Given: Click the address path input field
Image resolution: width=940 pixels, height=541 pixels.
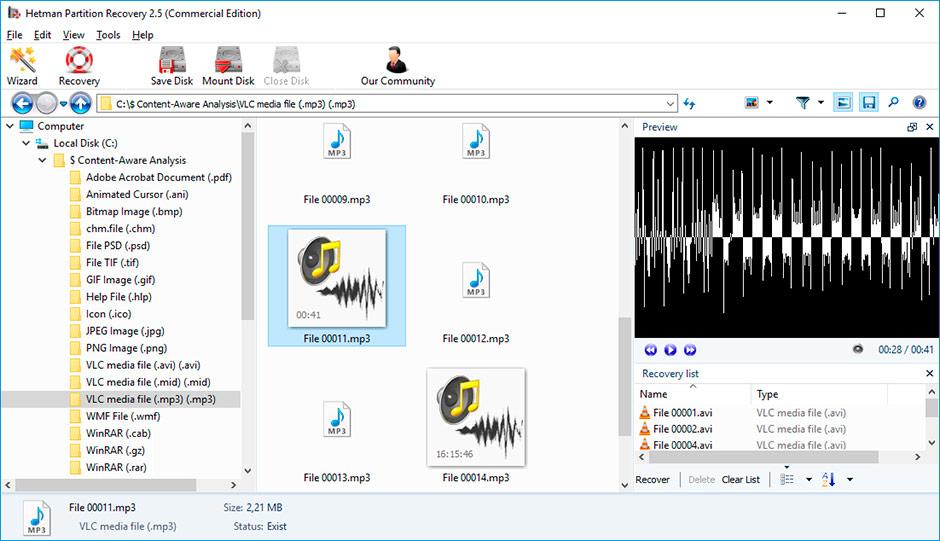Looking at the screenshot, I should (x=387, y=104).
